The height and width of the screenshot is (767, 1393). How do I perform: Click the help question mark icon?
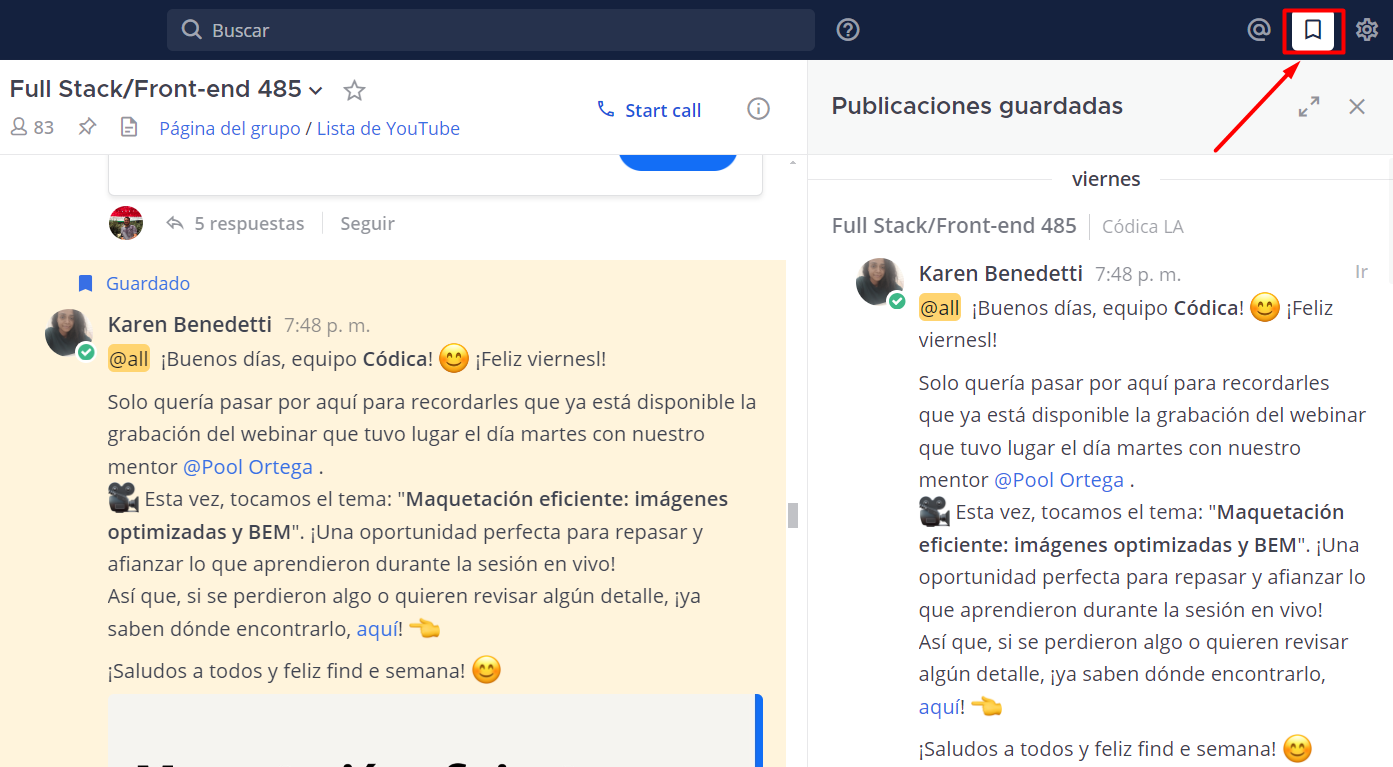(847, 29)
